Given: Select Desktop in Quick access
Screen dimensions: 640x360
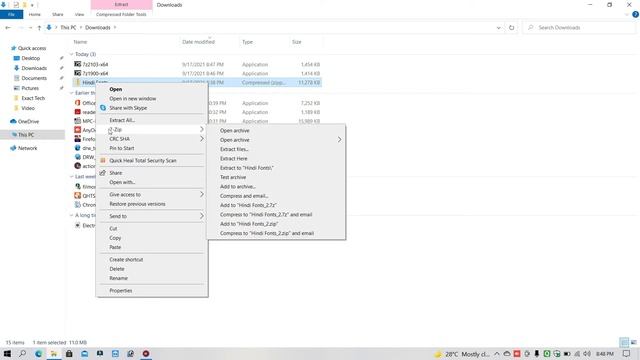Looking at the screenshot, I should pyautogui.click(x=31, y=58).
